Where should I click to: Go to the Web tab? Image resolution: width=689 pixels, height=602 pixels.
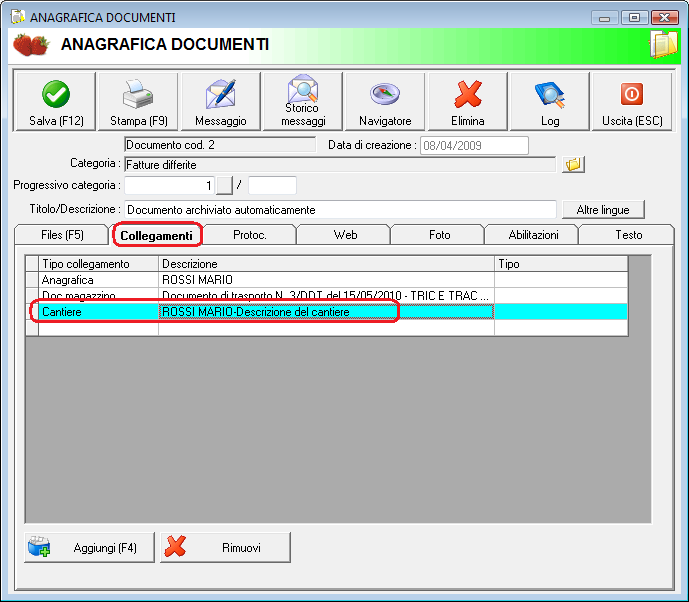pyautogui.click(x=345, y=235)
